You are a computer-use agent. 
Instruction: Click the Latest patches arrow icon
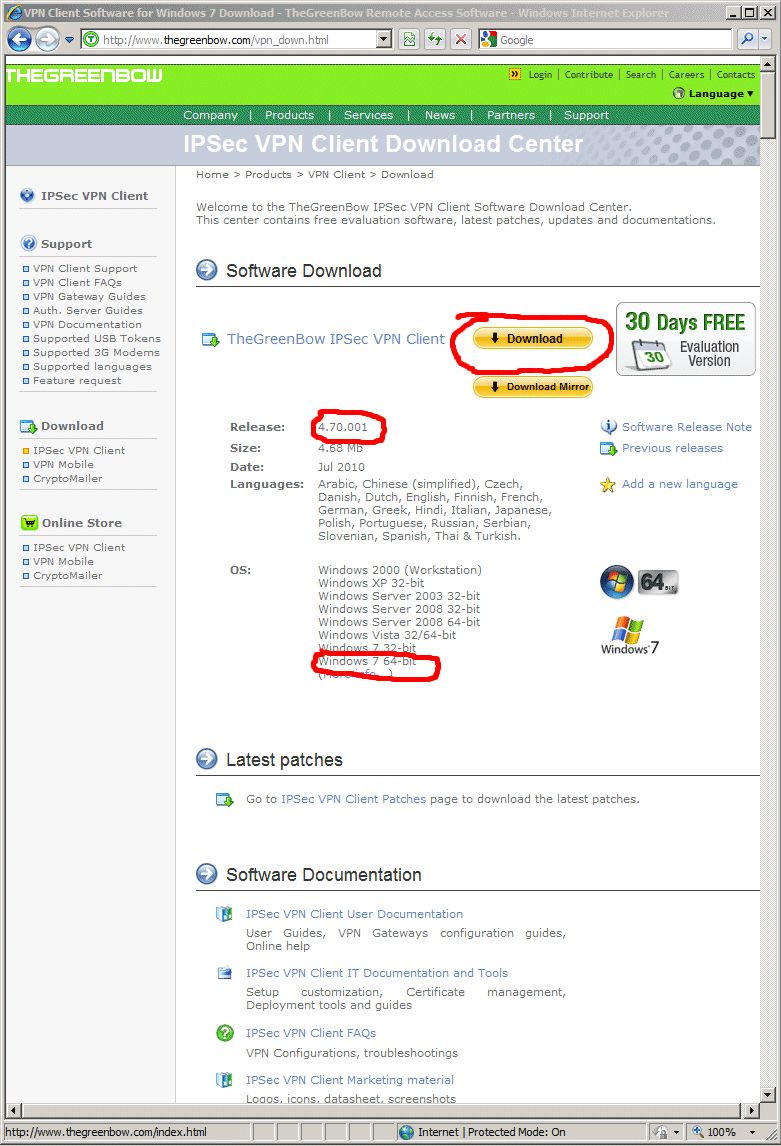tap(207, 759)
